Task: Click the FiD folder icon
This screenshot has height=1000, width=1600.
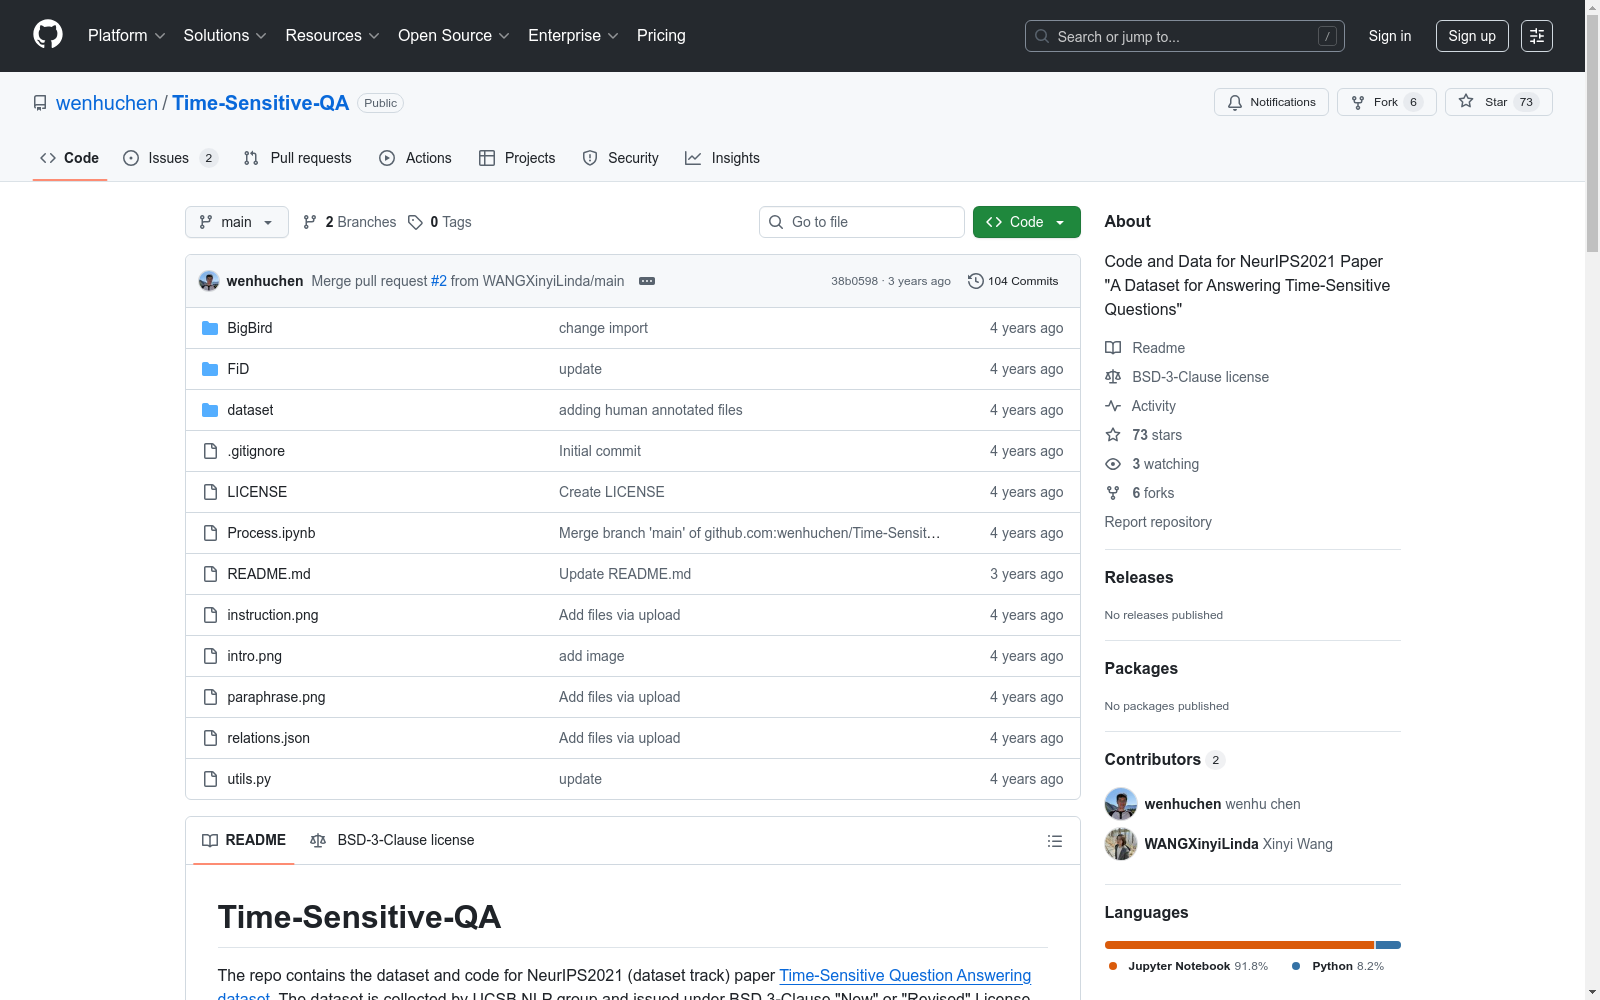Action: click(x=210, y=369)
